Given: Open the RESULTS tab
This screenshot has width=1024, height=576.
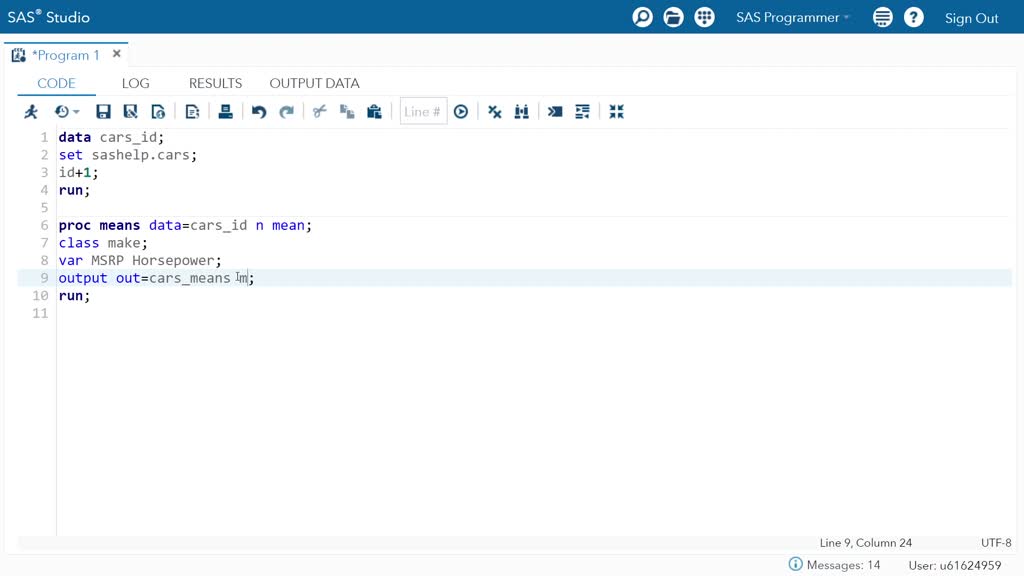Looking at the screenshot, I should (x=216, y=83).
